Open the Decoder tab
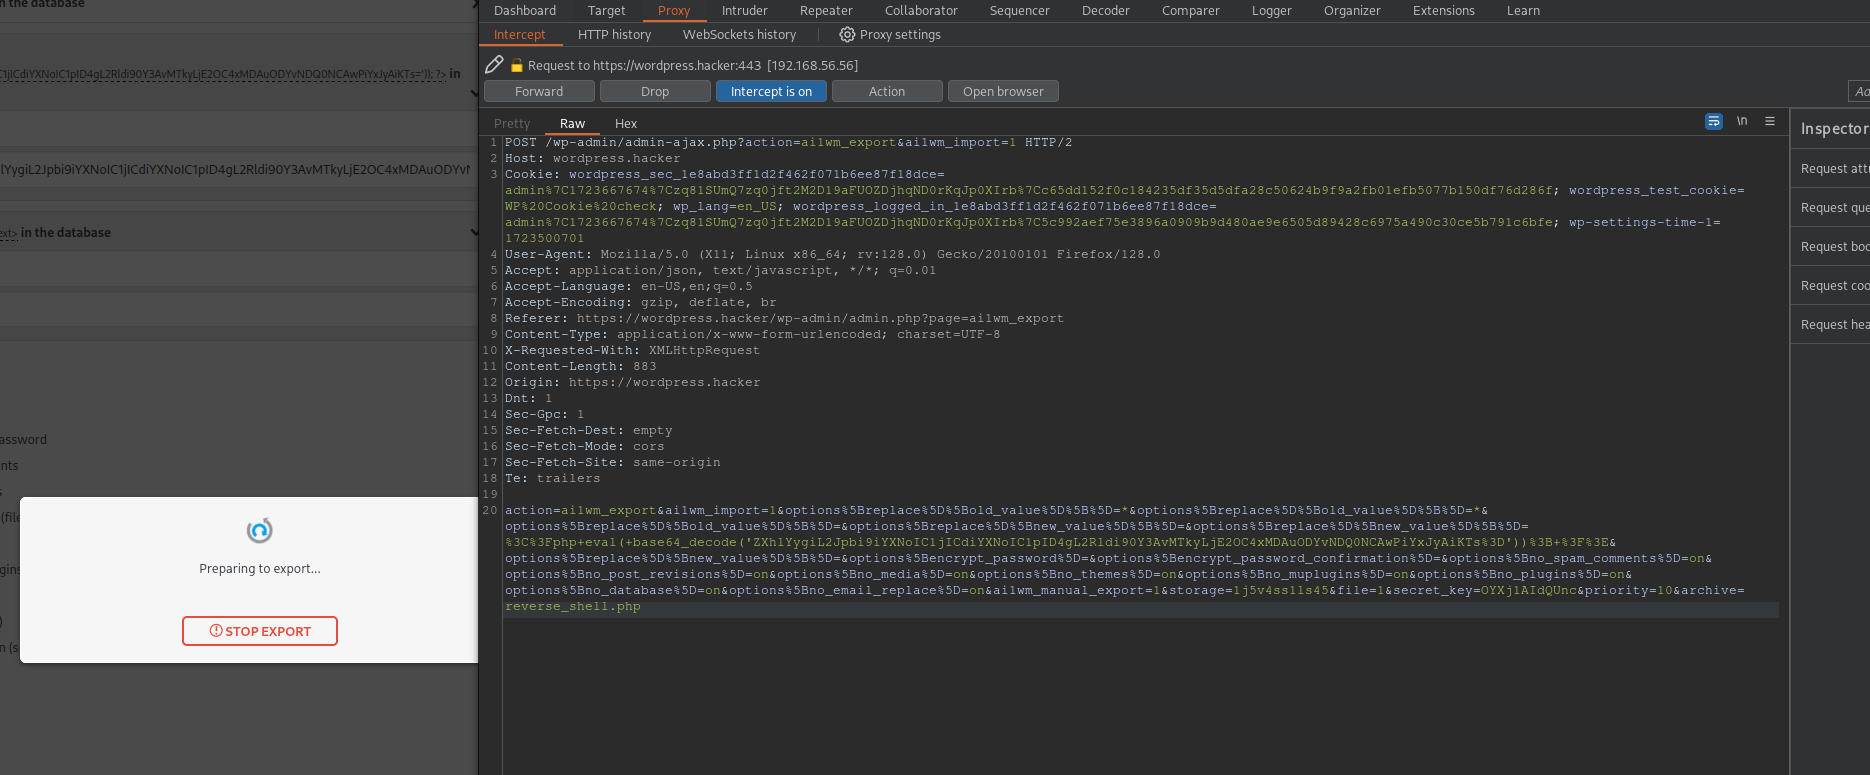1870x775 pixels. 1106,11
